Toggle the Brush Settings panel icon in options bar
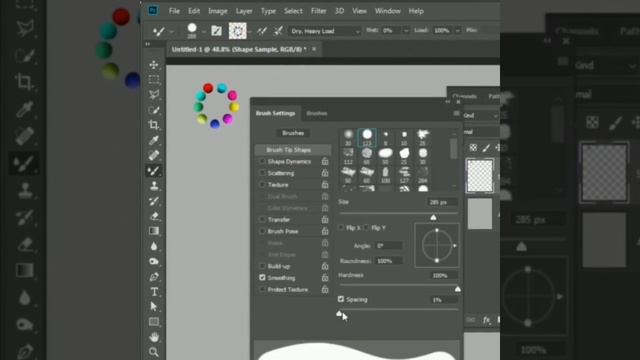Viewport: 640px width, 360px height. (216, 31)
